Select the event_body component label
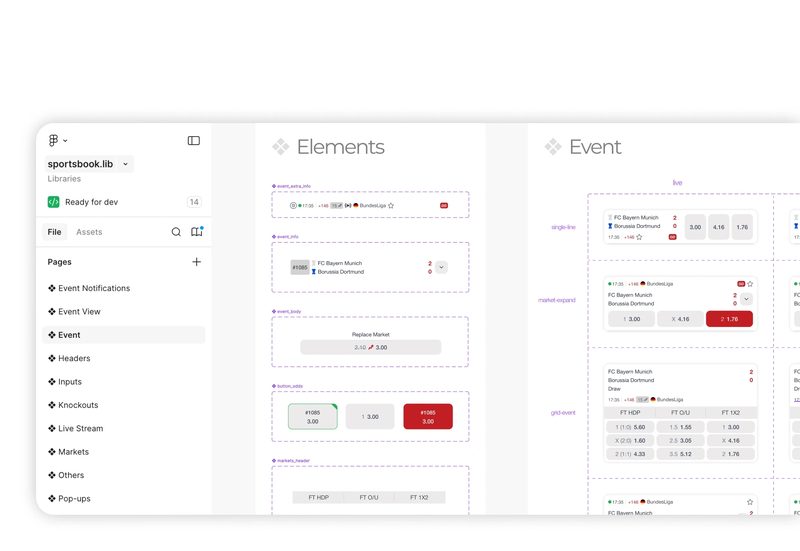800x551 pixels. coord(286,311)
